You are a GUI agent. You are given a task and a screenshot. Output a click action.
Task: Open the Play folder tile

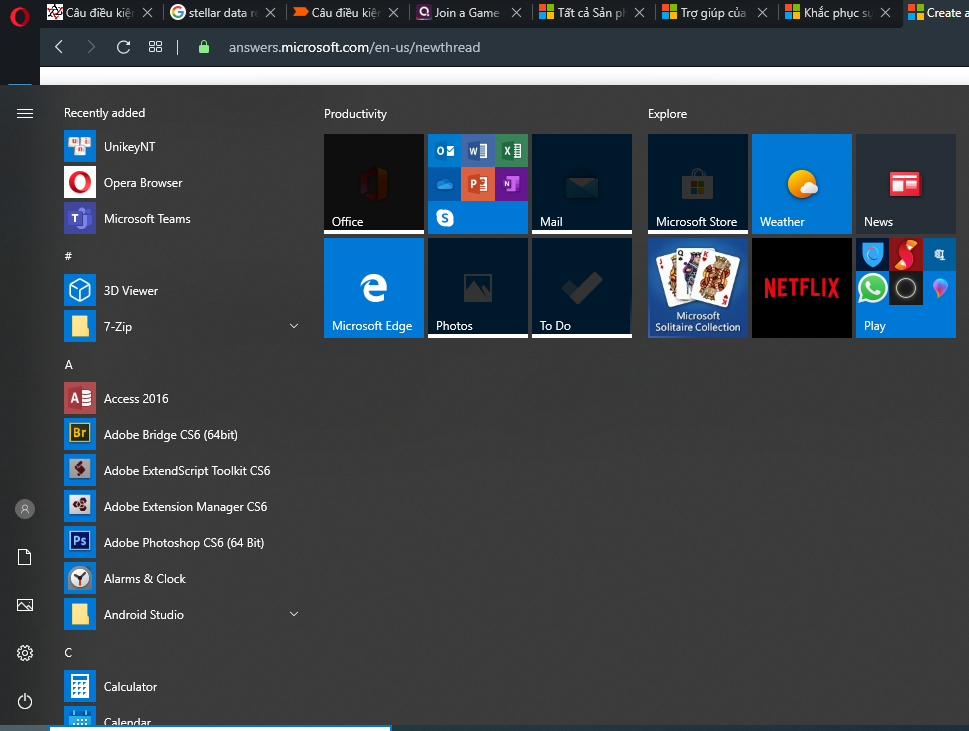(905, 288)
